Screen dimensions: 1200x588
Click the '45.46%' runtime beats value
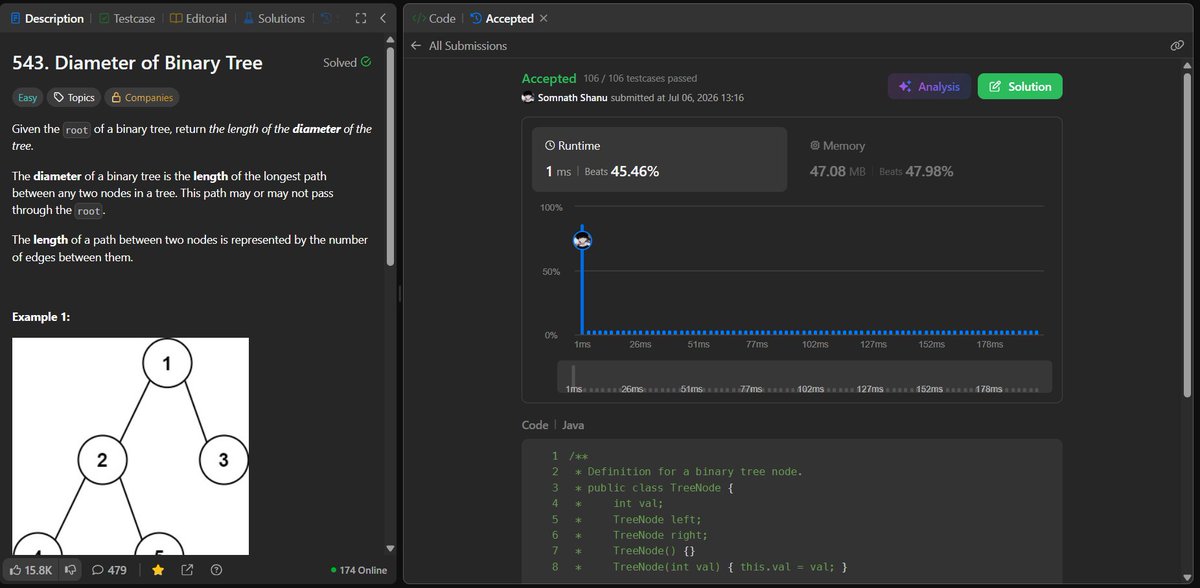(635, 171)
